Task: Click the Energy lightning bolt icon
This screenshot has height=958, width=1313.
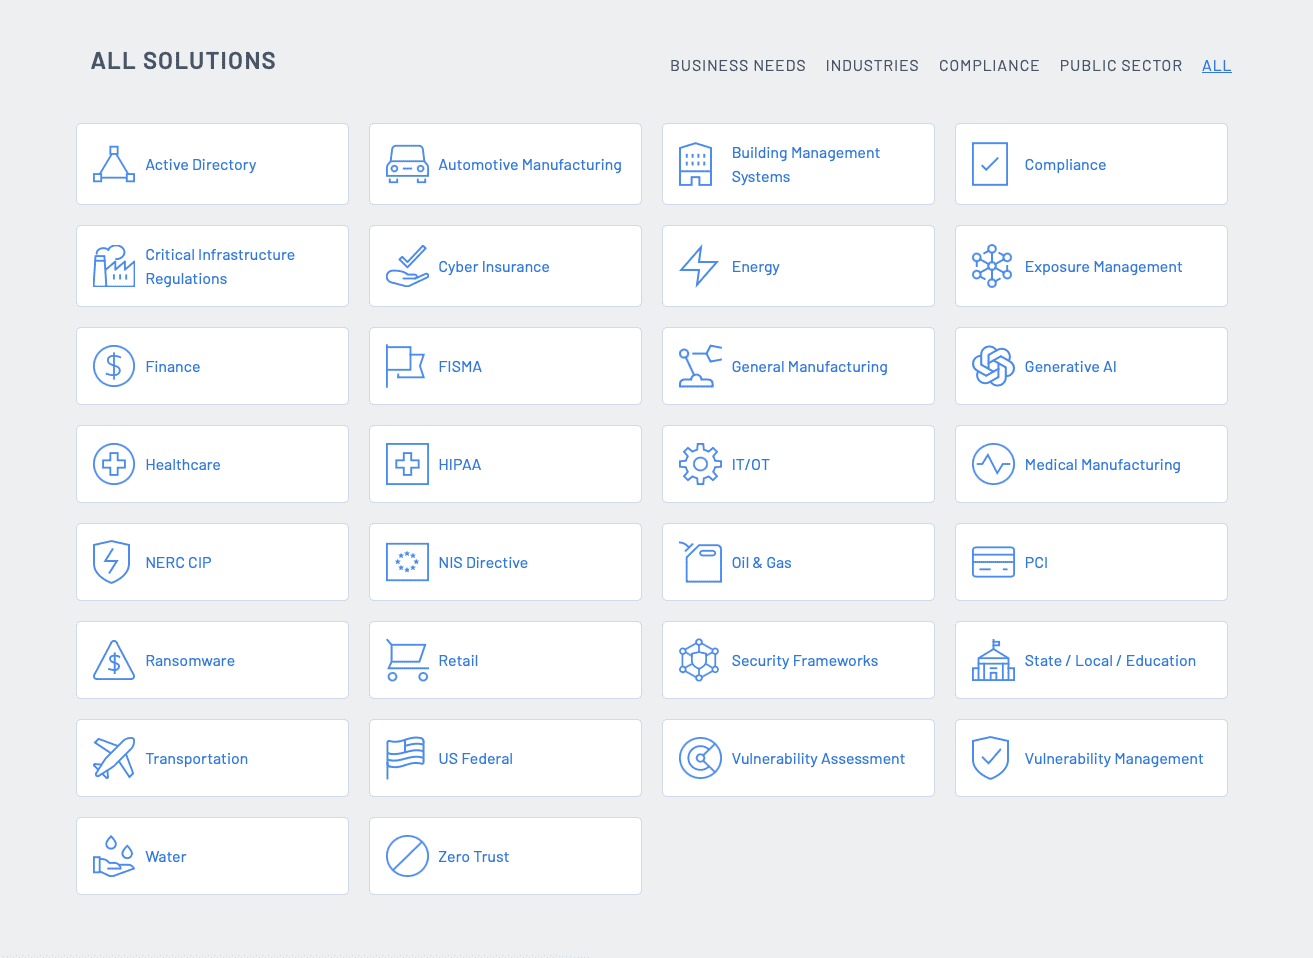Action: [x=699, y=266]
